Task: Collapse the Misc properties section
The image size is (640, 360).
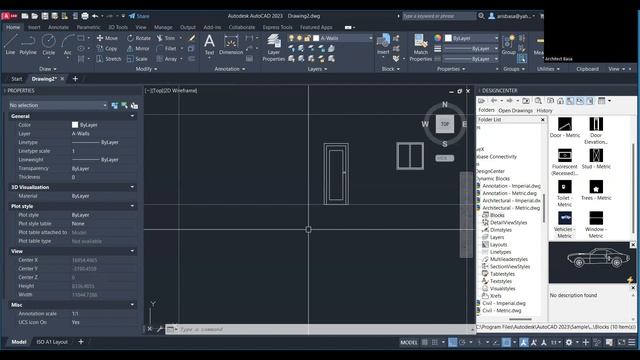Action: [132, 305]
